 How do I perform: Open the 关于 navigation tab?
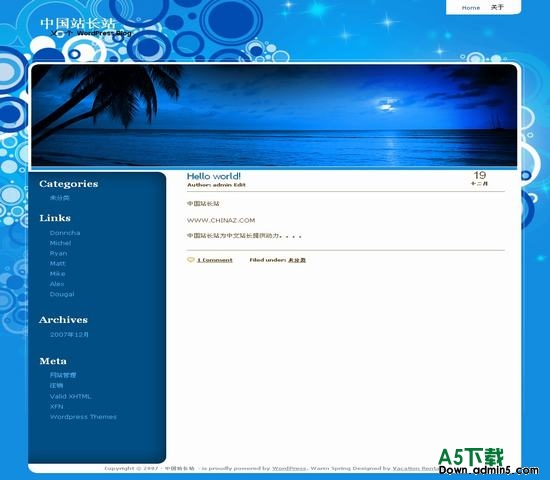497,7
